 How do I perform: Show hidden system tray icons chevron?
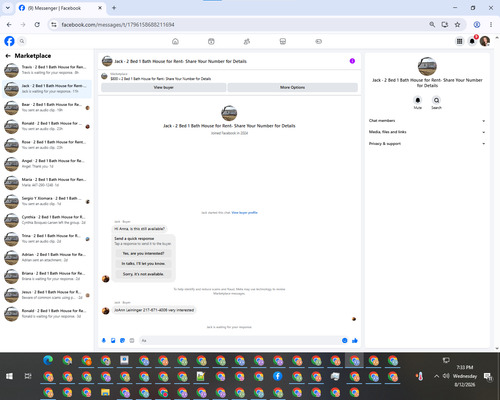click(x=436, y=376)
